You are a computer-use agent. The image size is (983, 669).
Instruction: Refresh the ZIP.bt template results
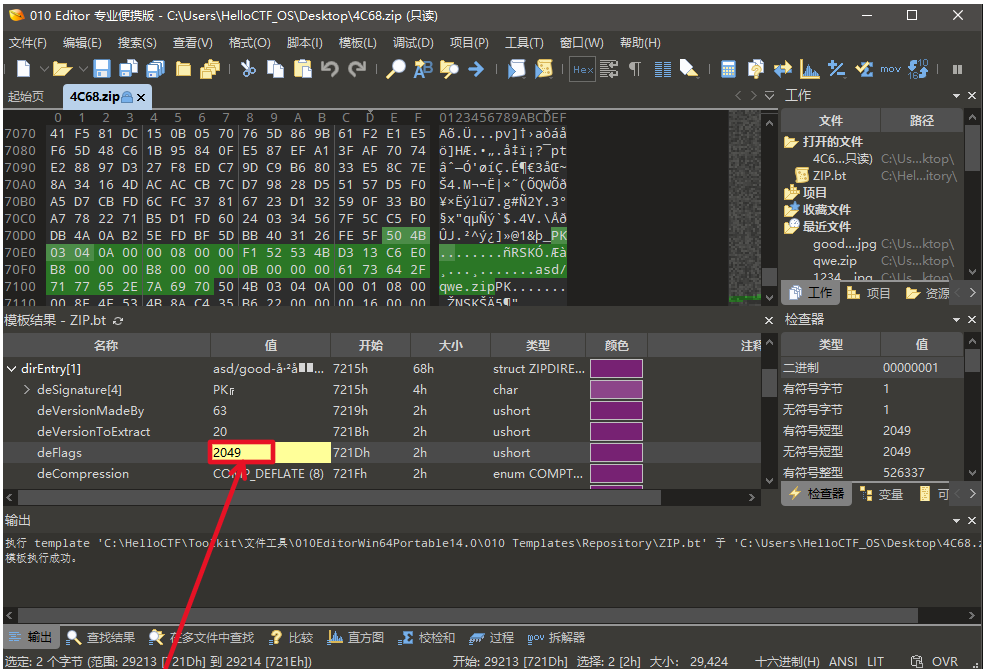click(118, 320)
